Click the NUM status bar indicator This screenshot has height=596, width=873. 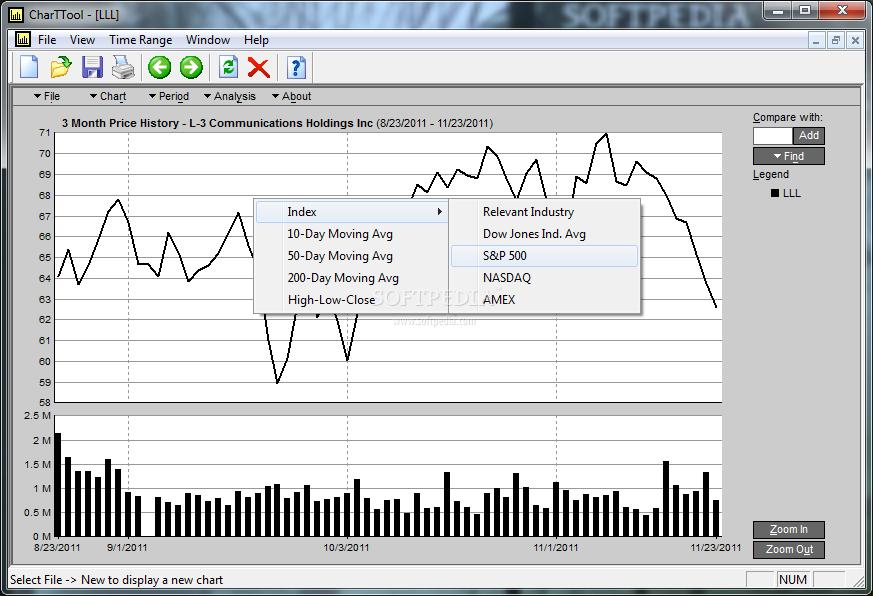[793, 580]
